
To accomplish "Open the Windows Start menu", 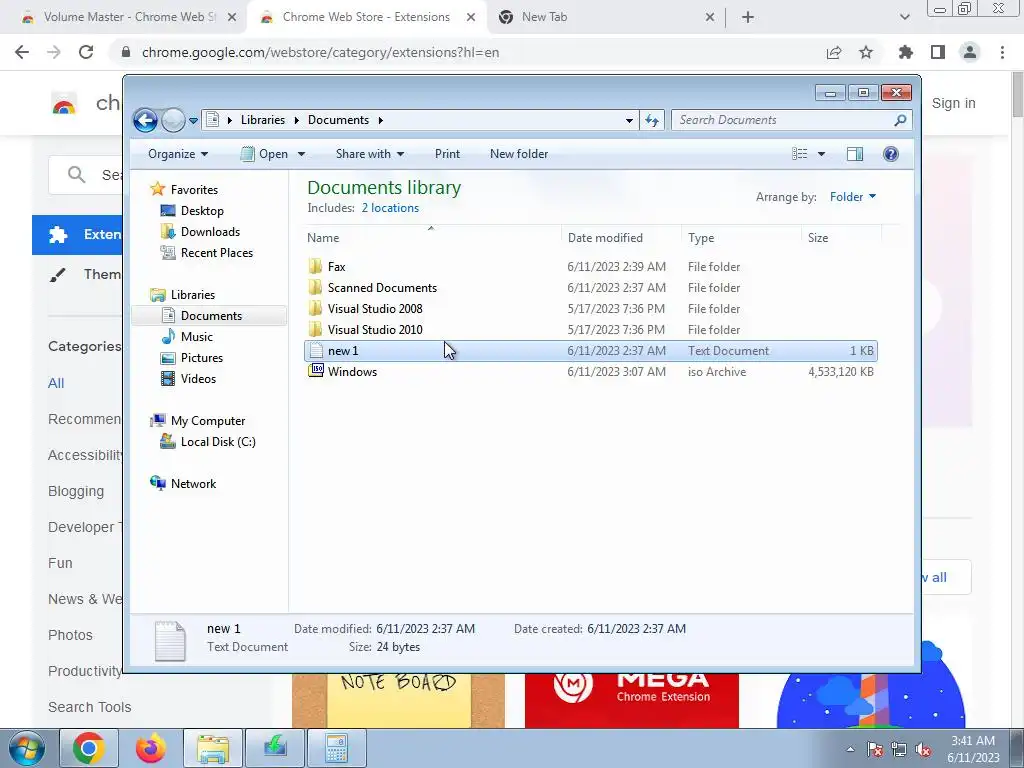I will point(27,748).
